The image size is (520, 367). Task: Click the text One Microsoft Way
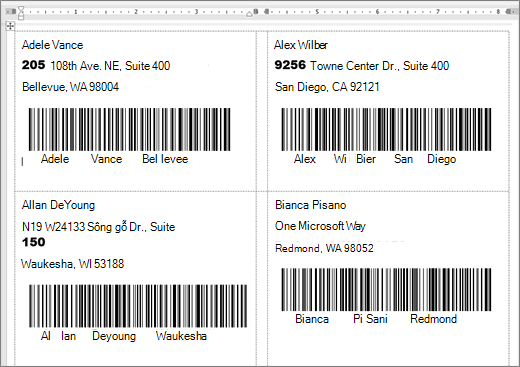(x=320, y=226)
